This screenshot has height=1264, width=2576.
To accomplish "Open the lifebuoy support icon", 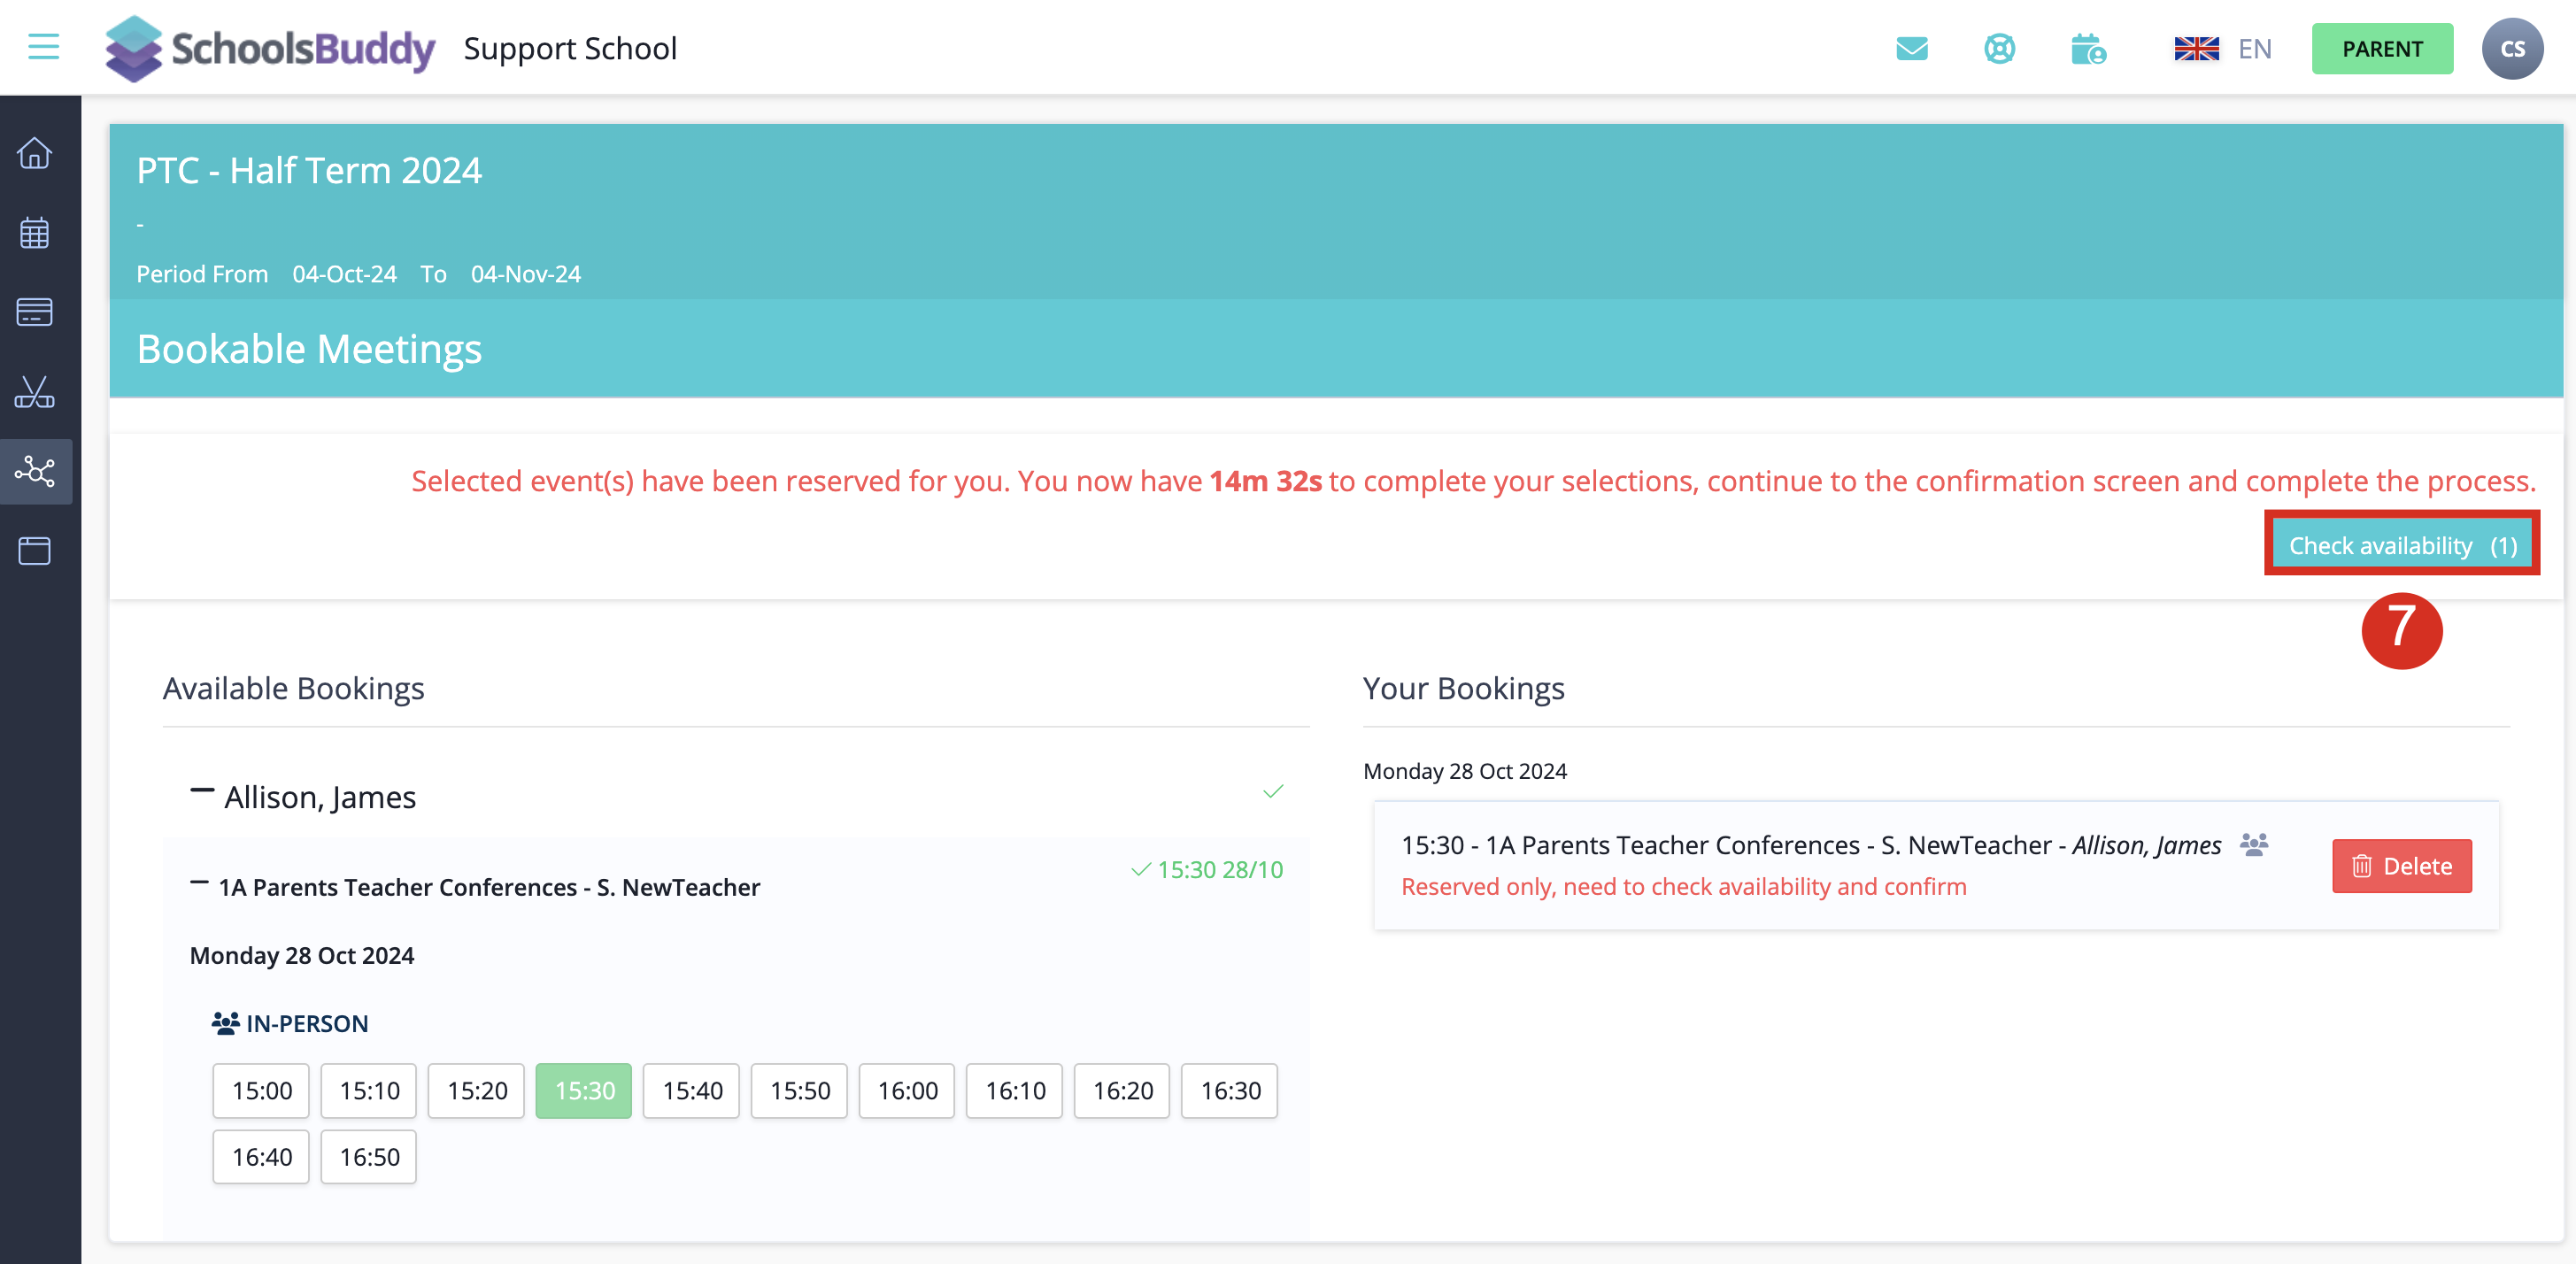I will 1998,48.
